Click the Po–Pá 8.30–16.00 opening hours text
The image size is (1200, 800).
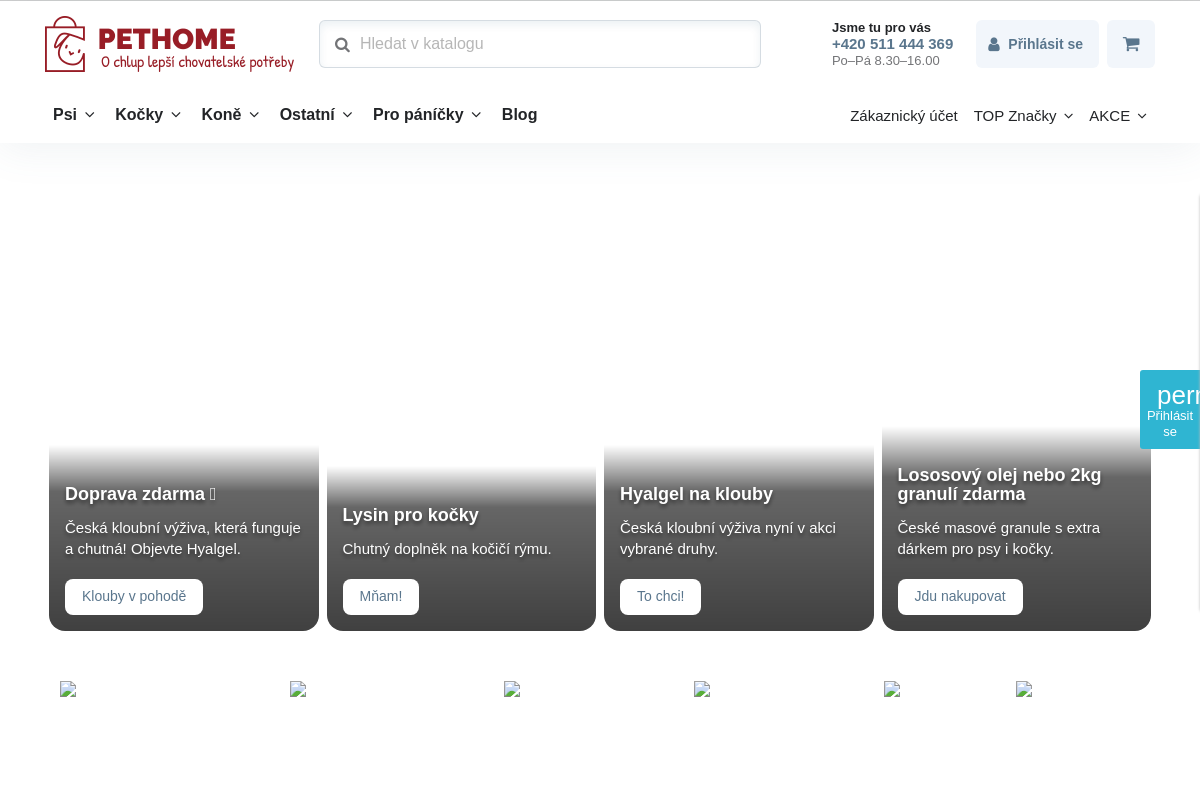pos(886,61)
